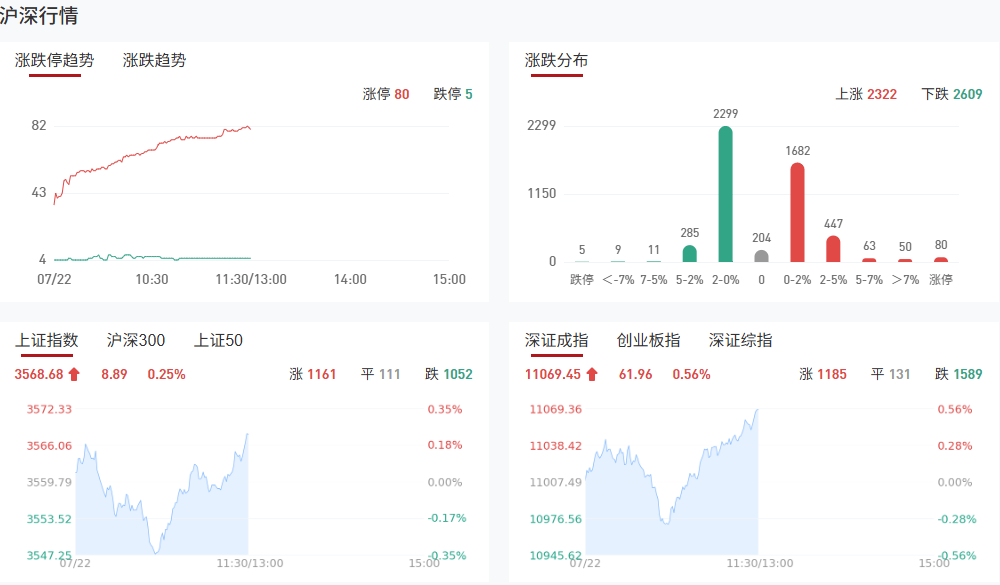Select the 上证50 index tab
Image resolution: width=1000 pixels, height=585 pixels.
(x=218, y=340)
